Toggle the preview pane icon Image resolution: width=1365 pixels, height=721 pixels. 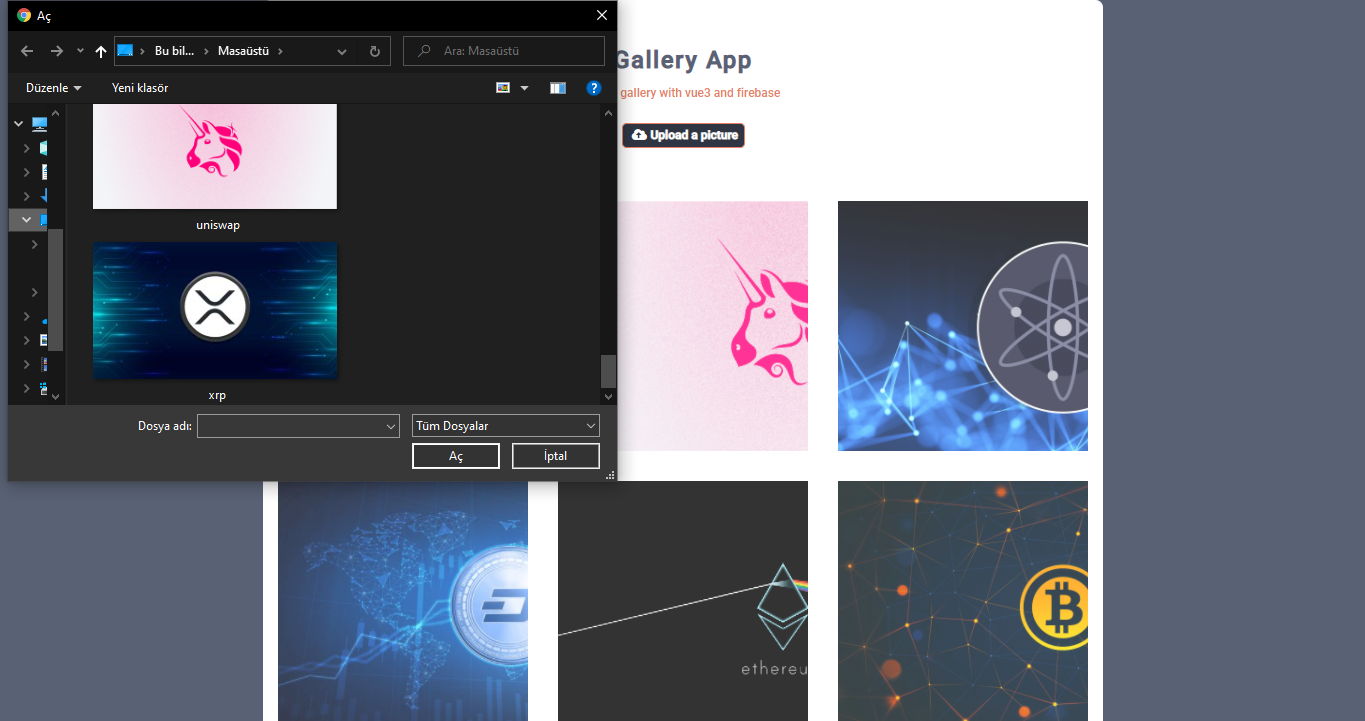[558, 88]
